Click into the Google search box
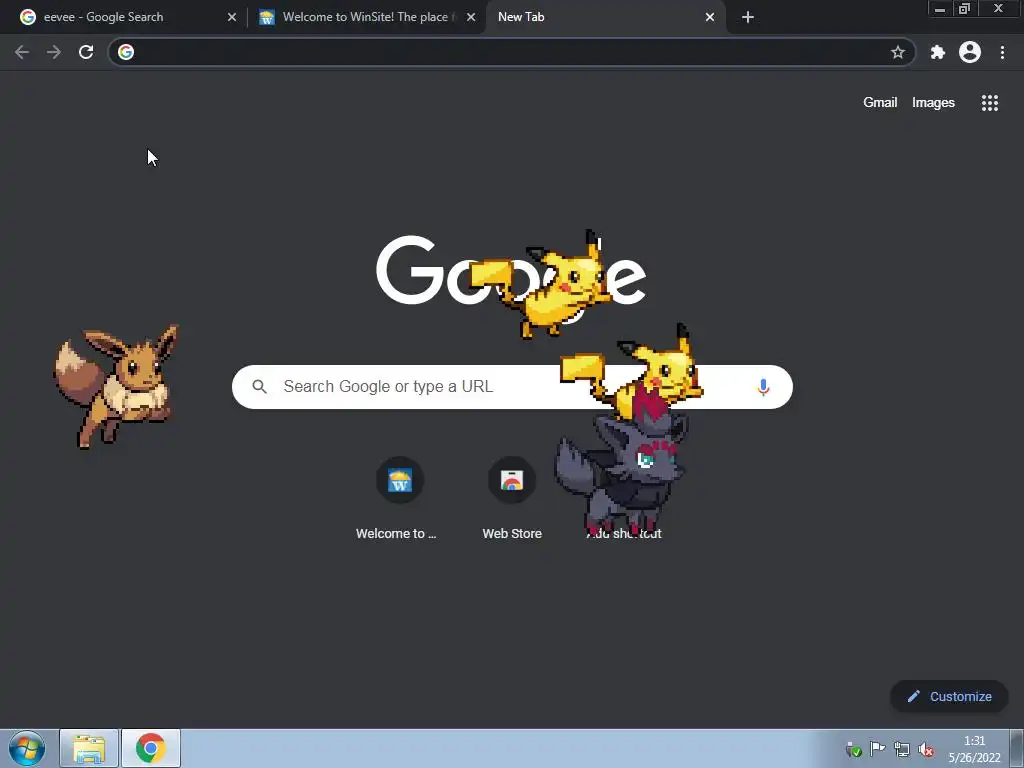Screen dimensions: 1024x768 [x=513, y=387]
